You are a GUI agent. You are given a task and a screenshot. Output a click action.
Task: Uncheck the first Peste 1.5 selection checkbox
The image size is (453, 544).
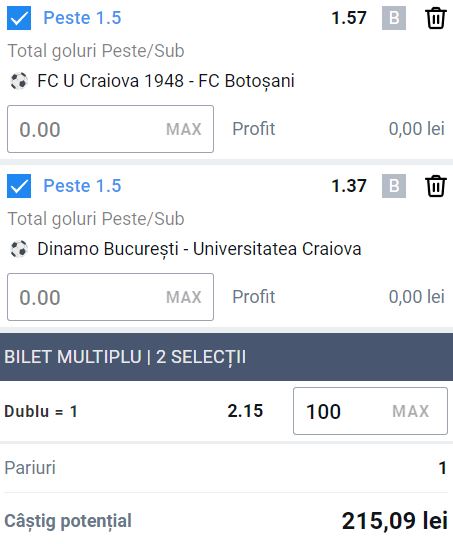[x=19, y=18]
